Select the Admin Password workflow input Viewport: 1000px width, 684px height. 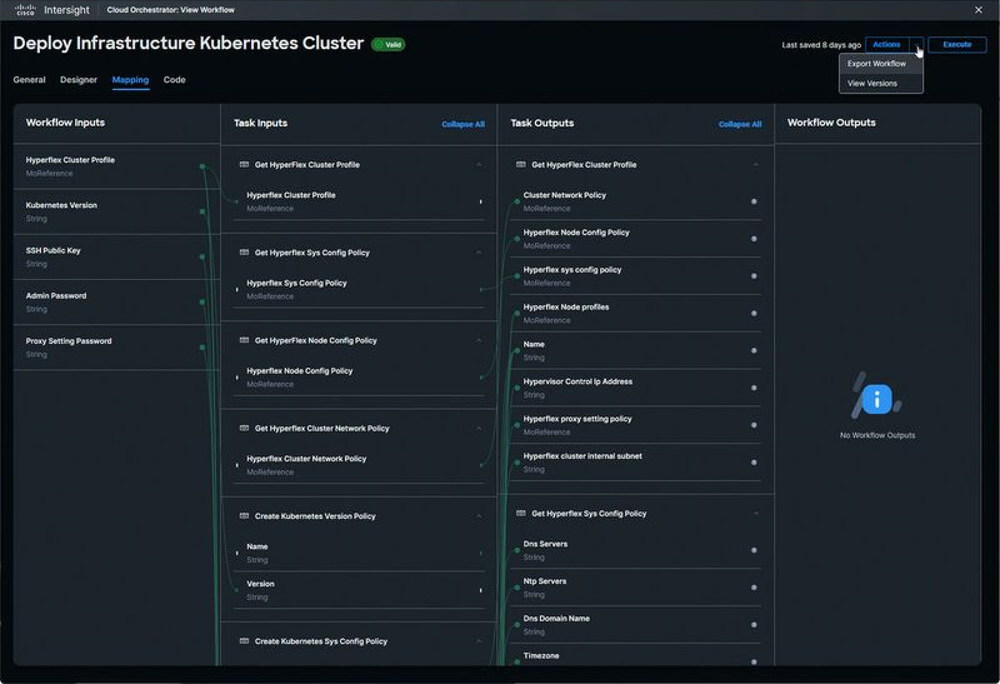click(116, 302)
